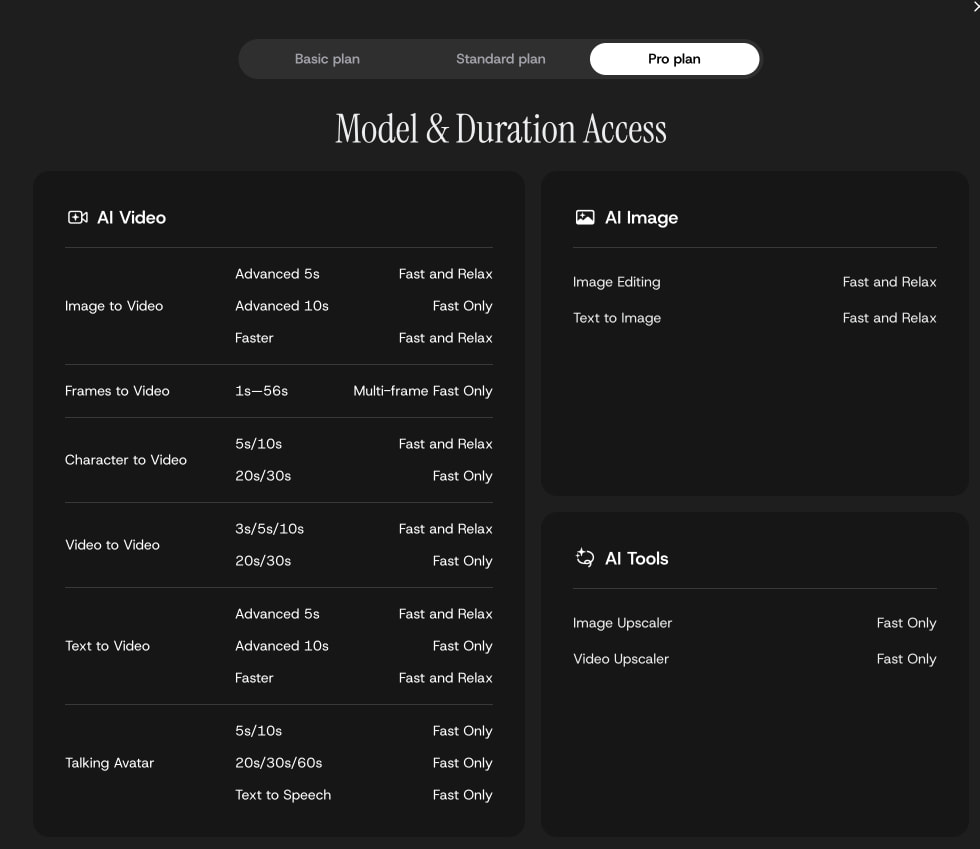The image size is (980, 849).
Task: Click the Video to Video label
Action: point(112,545)
